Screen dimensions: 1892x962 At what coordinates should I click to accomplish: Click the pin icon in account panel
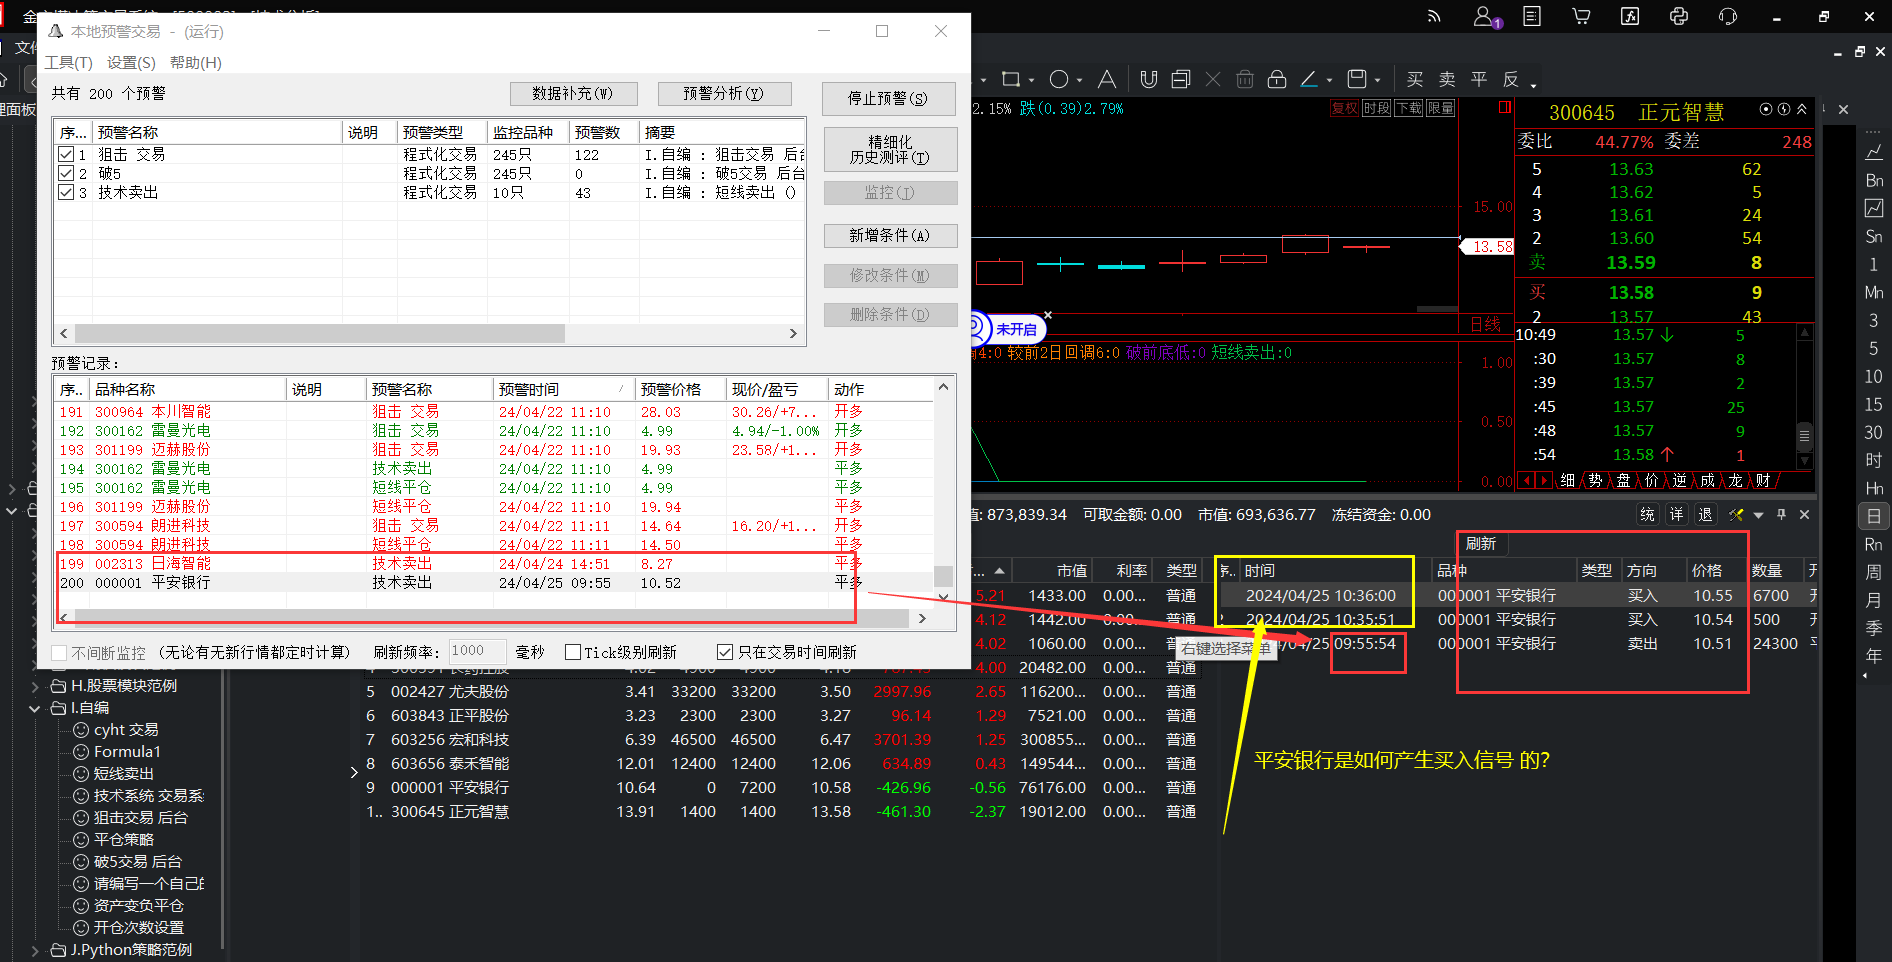click(1781, 514)
